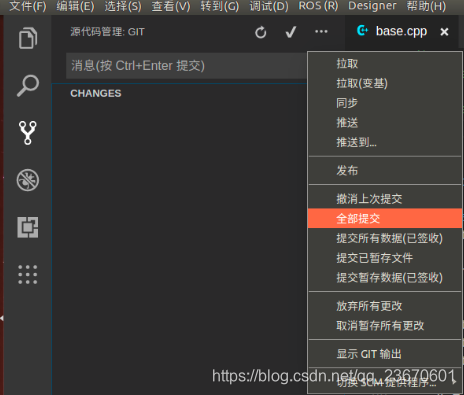Click the 源代码管理: GIT panel title
Screen dimensions: 464x395
(x=107, y=32)
